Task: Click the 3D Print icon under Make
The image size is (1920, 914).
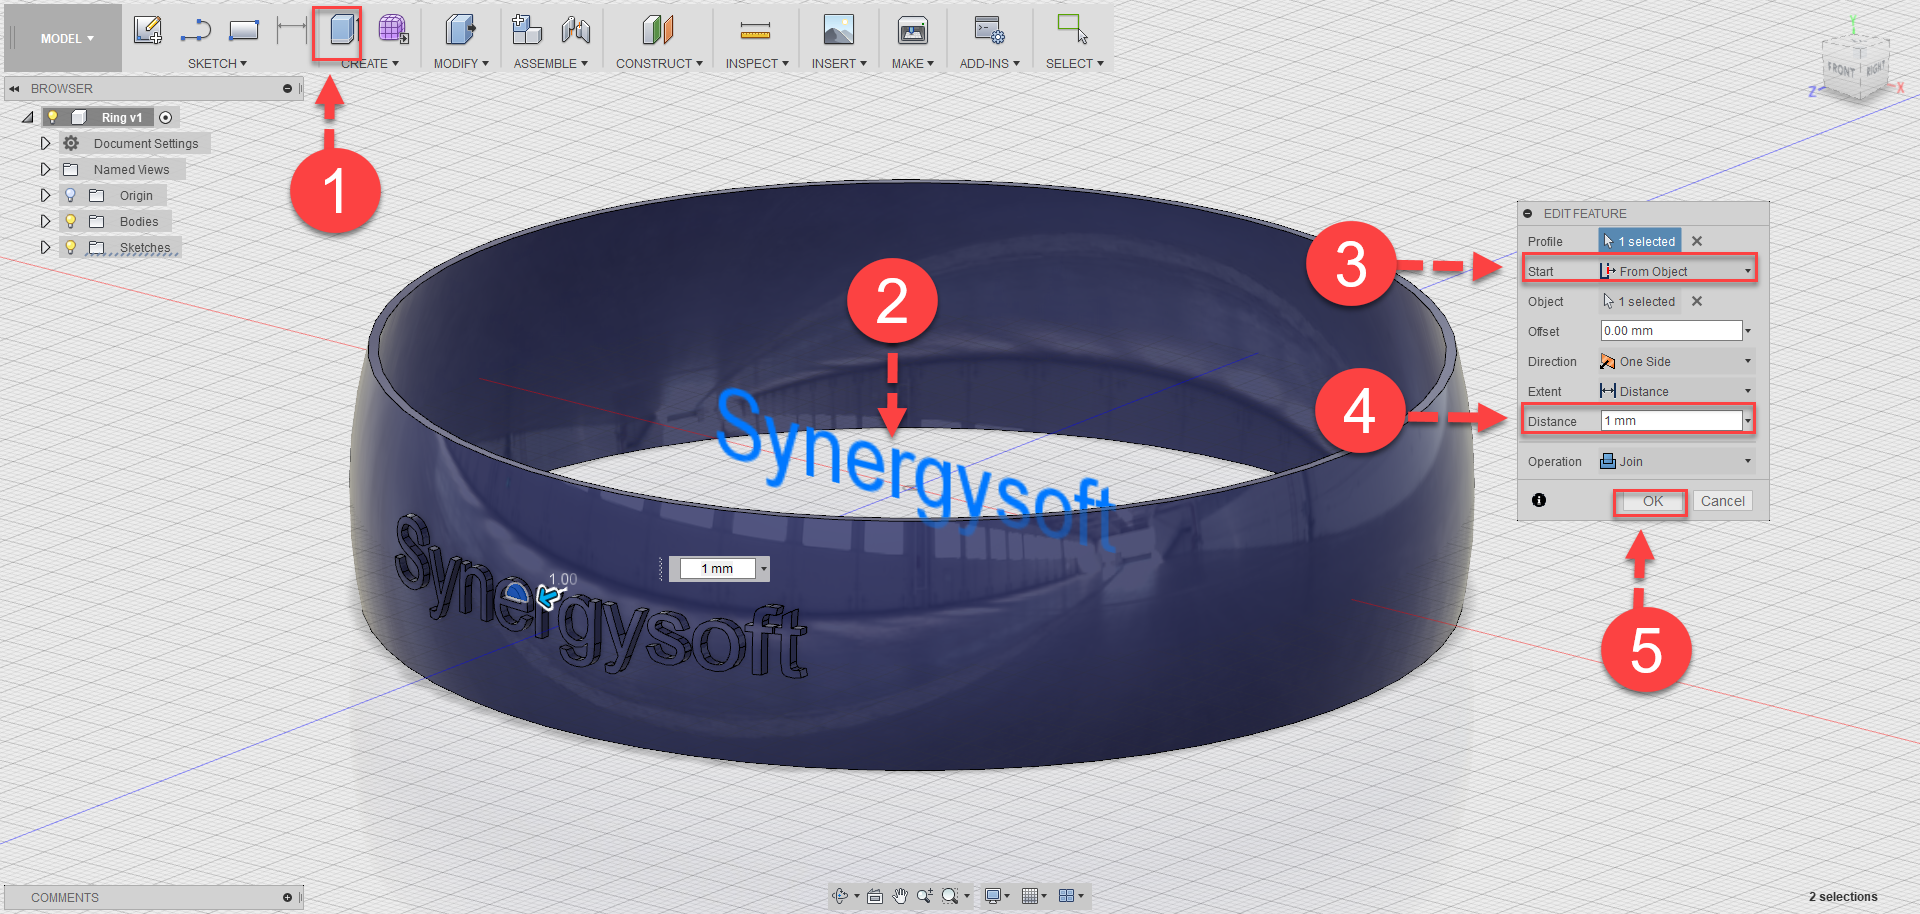Action: 911,30
